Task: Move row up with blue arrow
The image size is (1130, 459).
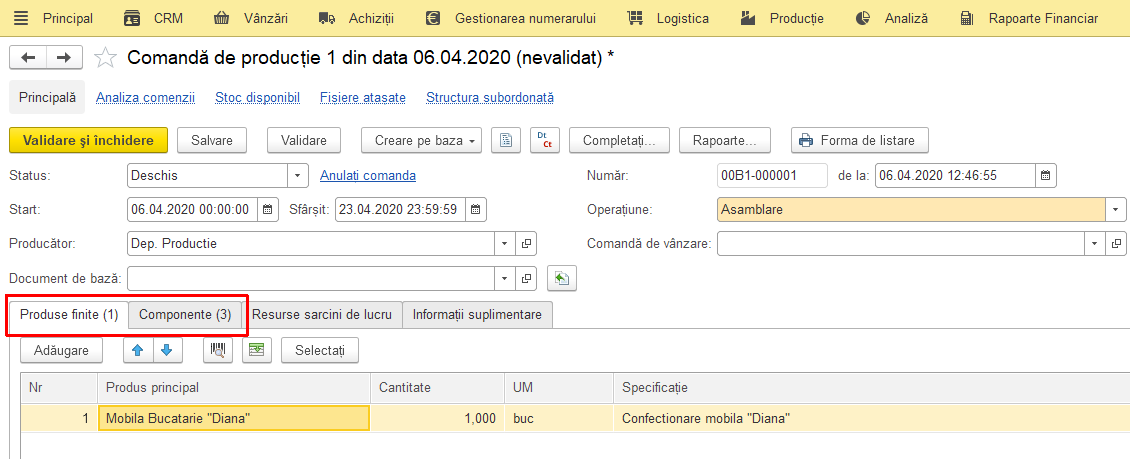Action: (x=138, y=351)
